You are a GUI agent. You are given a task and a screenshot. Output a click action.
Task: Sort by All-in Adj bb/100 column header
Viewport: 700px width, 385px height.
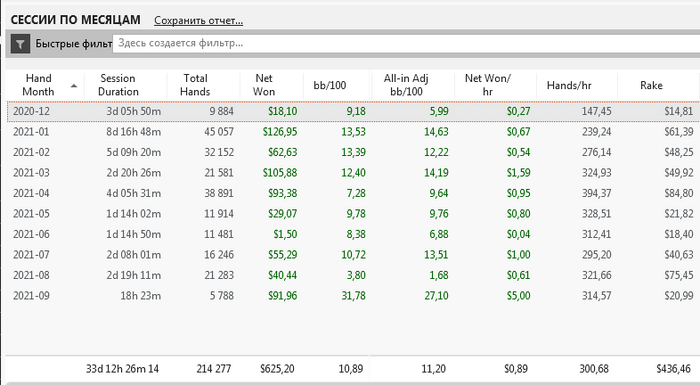click(x=406, y=85)
